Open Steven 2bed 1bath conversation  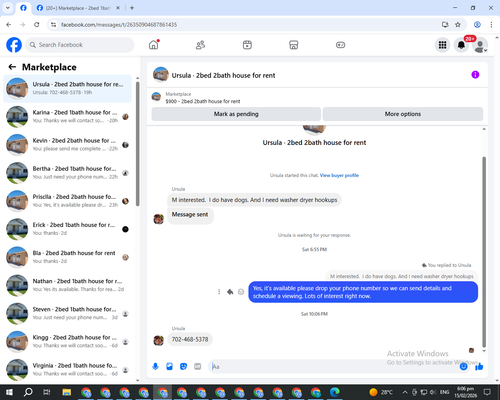point(67,313)
